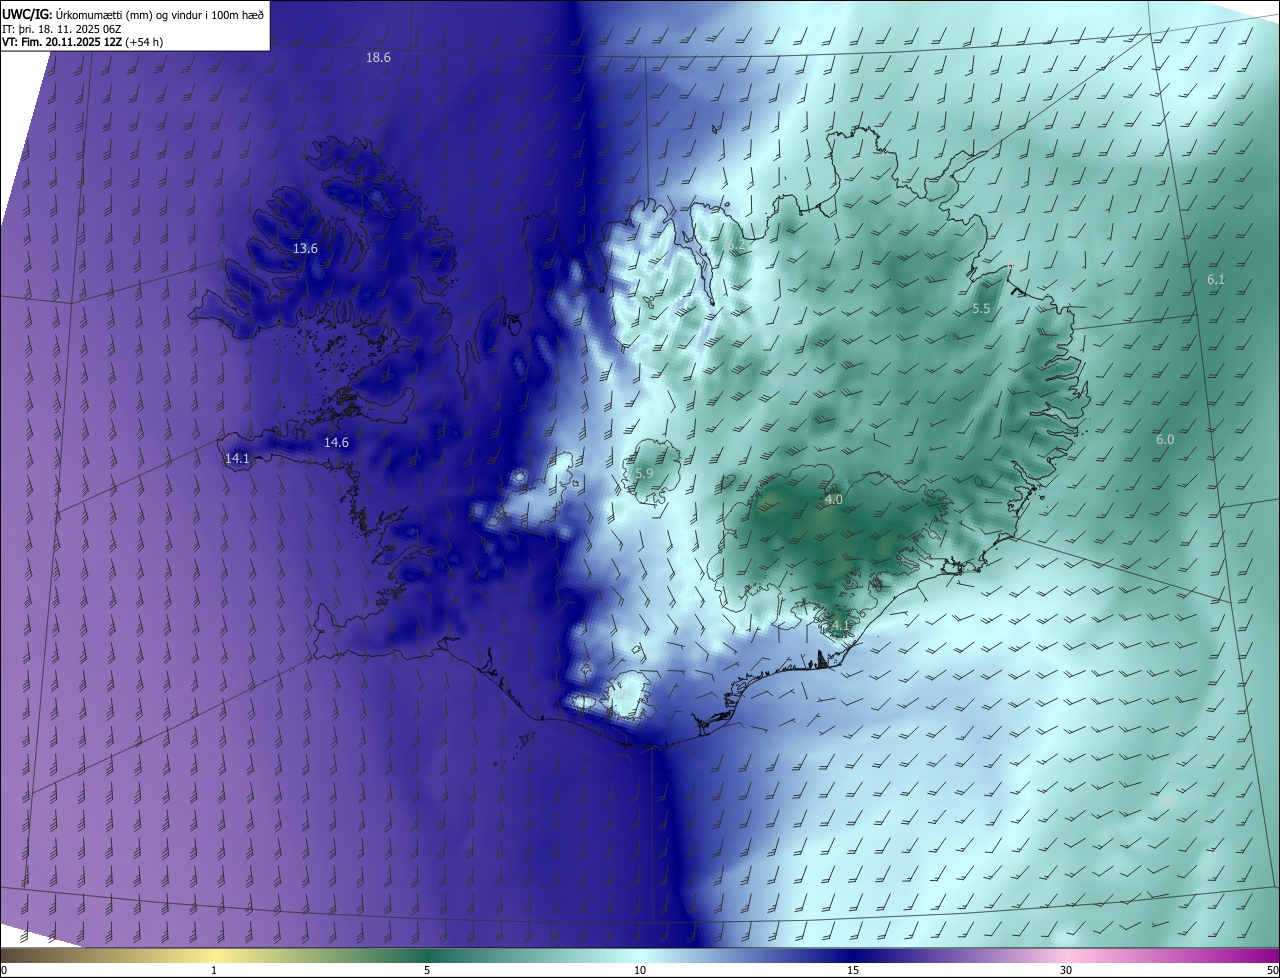
Task: Click the 1 tick label on the color scale
Action: [214, 970]
